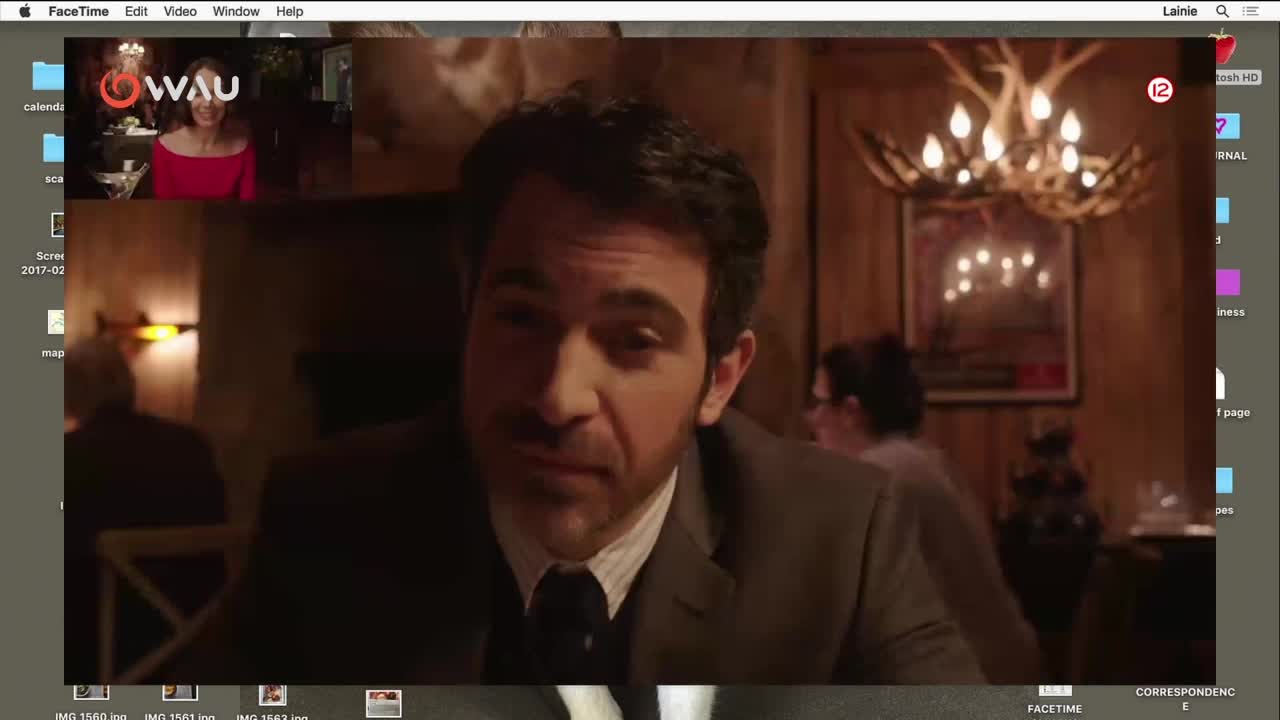Select the CORRESPONDENCE desktop item
Screen dimensions: 1280x720
click(1185, 698)
